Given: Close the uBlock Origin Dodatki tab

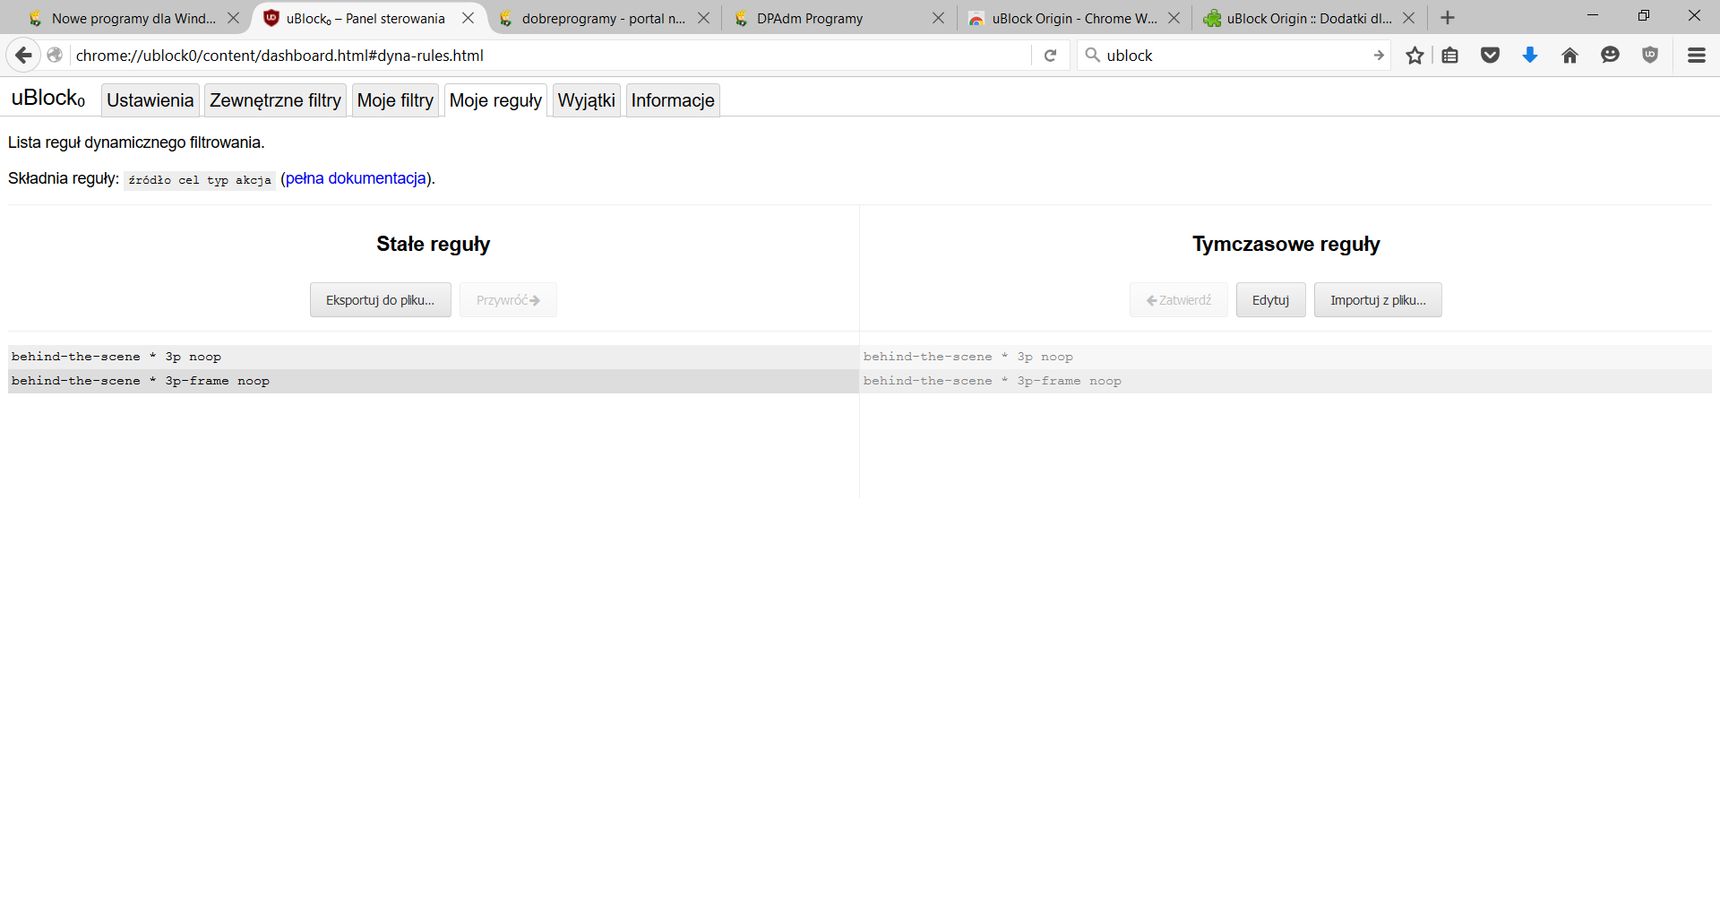Looking at the screenshot, I should (1408, 18).
